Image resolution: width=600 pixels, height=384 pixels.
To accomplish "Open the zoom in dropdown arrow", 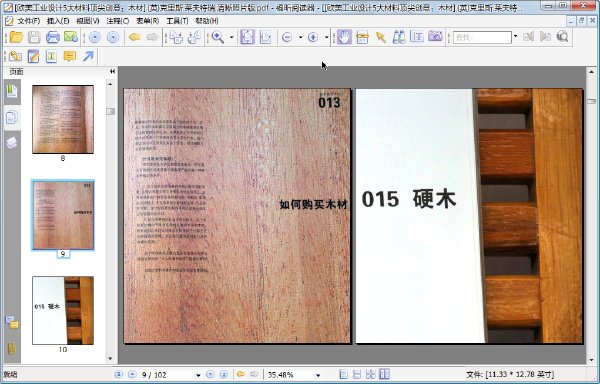I will point(326,37).
